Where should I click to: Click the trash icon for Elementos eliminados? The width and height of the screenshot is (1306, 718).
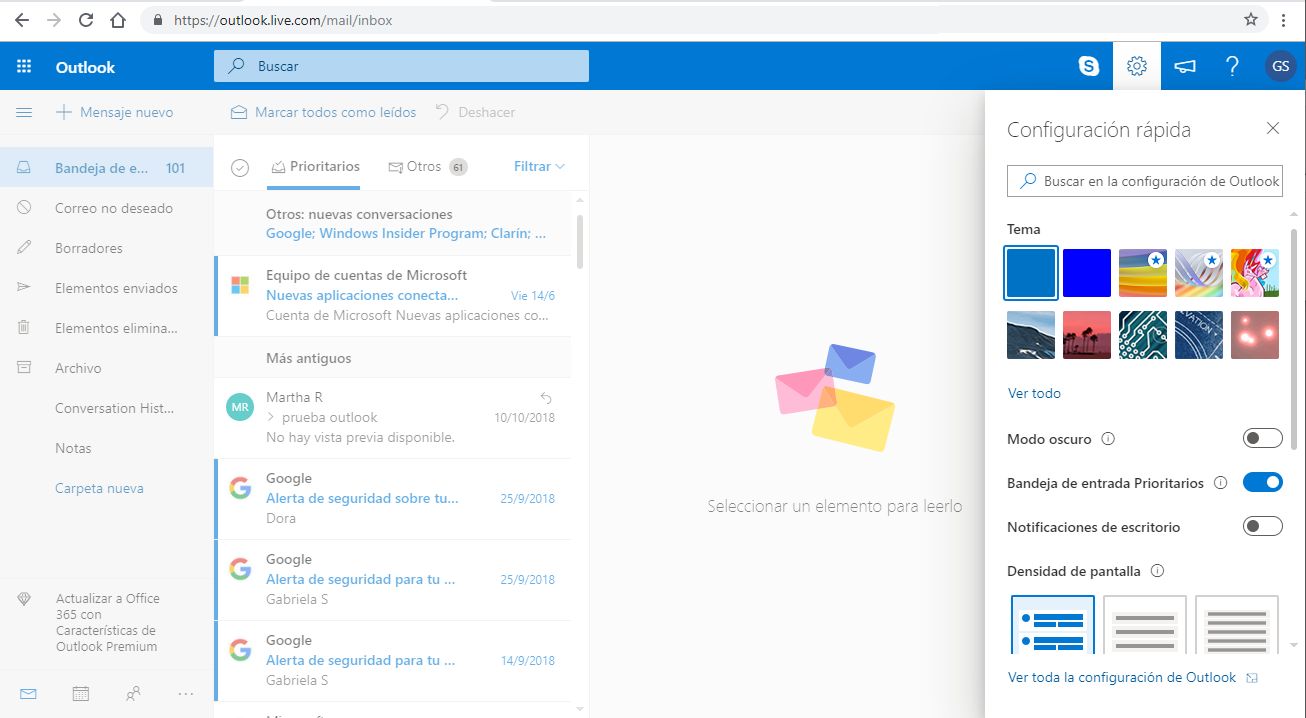coord(24,328)
